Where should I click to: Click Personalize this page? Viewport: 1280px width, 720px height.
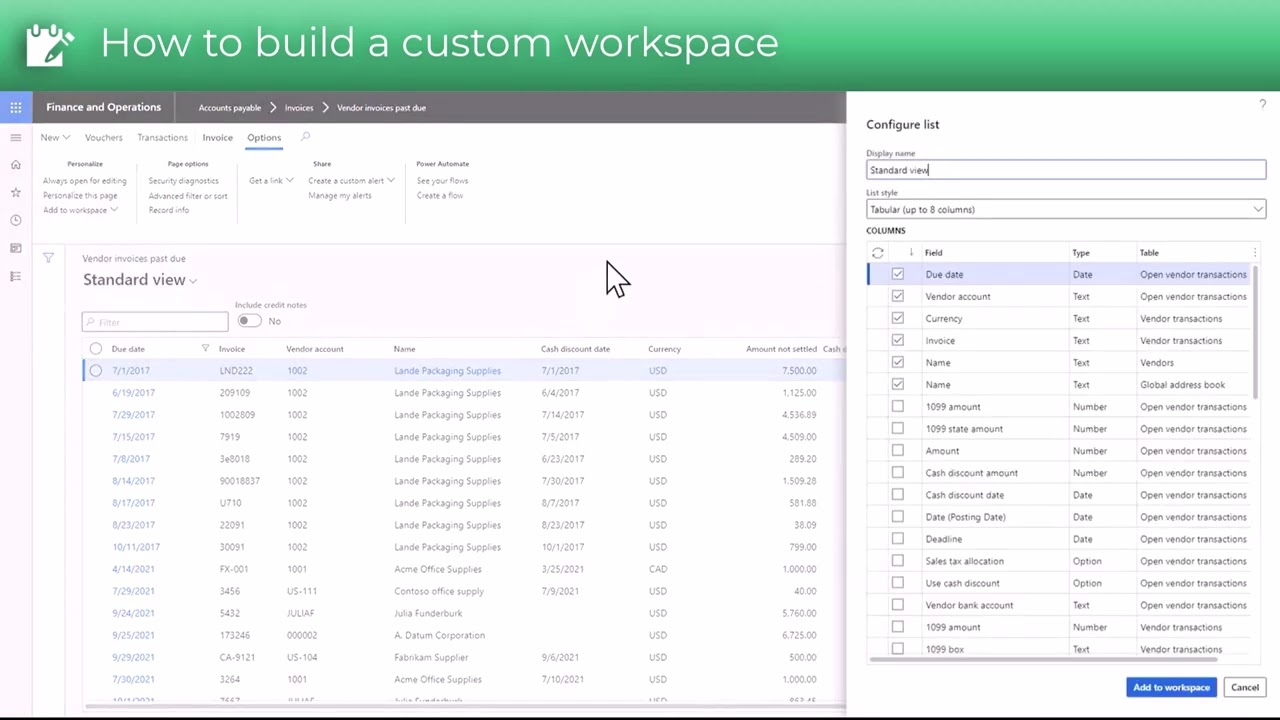[x=80, y=196]
